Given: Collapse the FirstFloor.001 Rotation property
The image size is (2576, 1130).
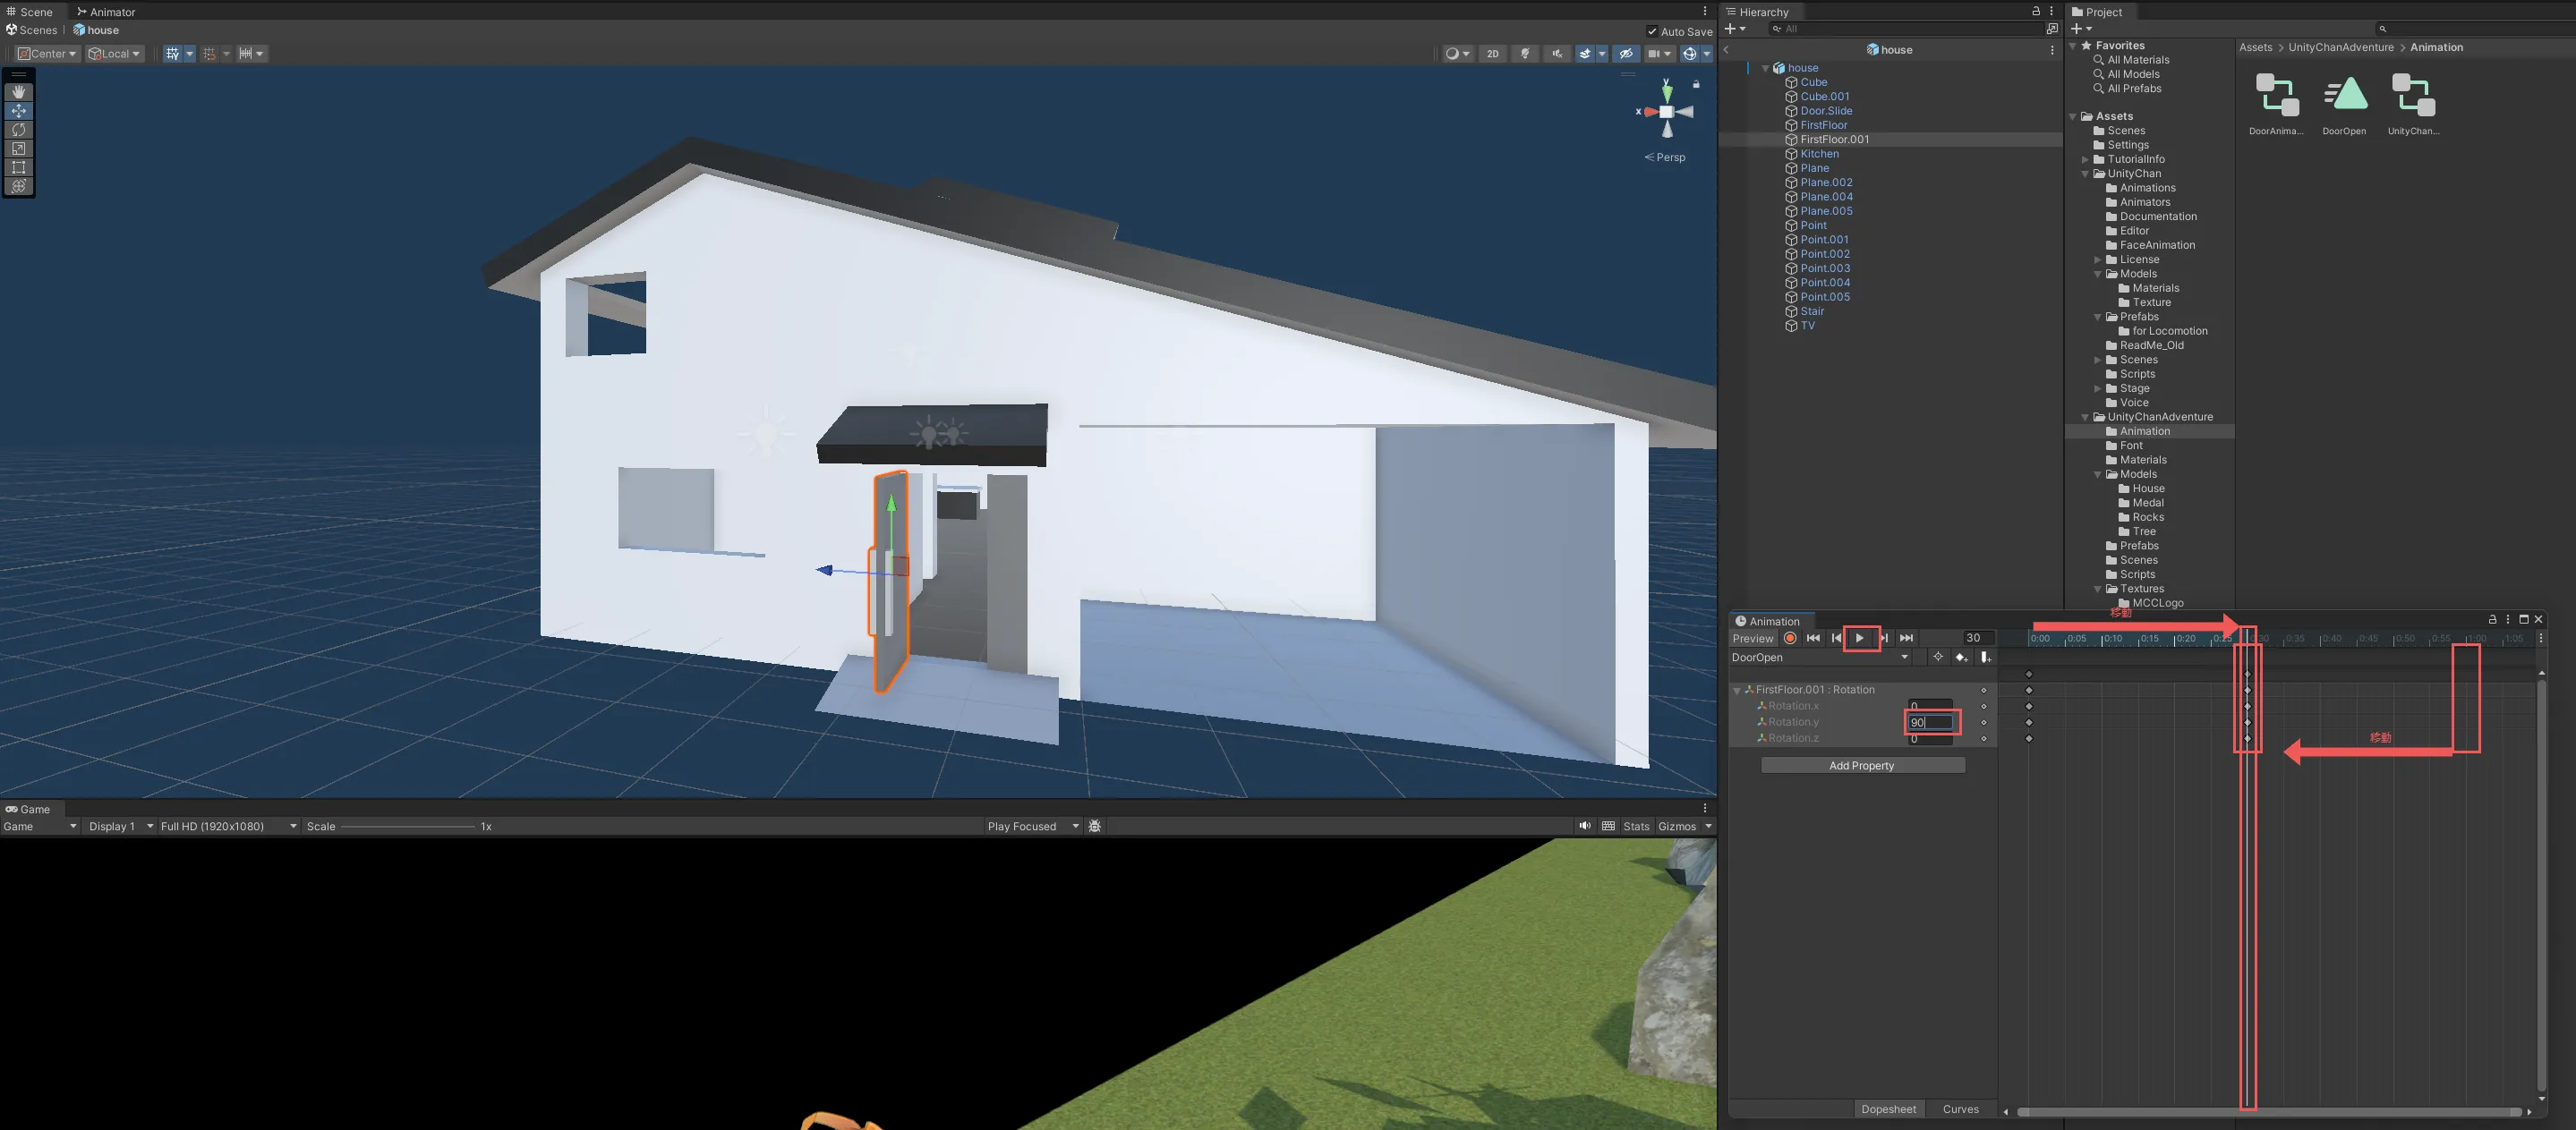Looking at the screenshot, I should pyautogui.click(x=1737, y=690).
